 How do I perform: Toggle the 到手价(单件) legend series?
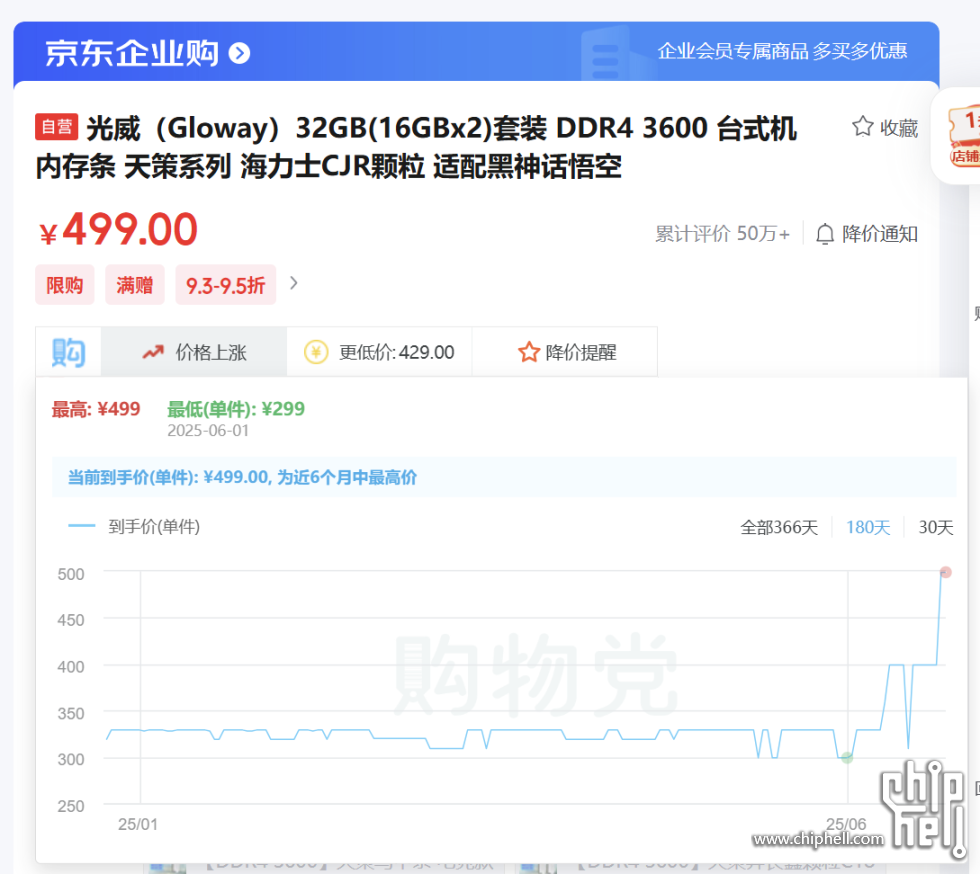click(x=134, y=526)
